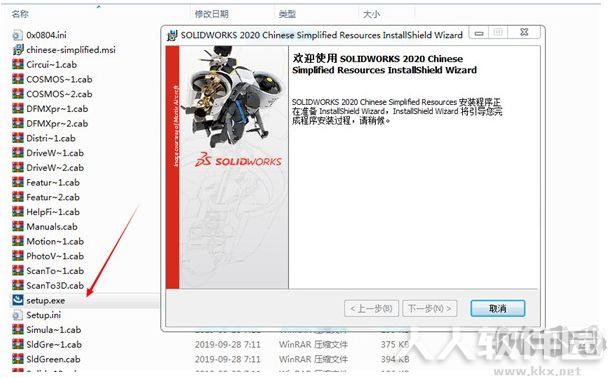Click the < 上一步(B) button
The height and width of the screenshot is (378, 608).
point(371,308)
